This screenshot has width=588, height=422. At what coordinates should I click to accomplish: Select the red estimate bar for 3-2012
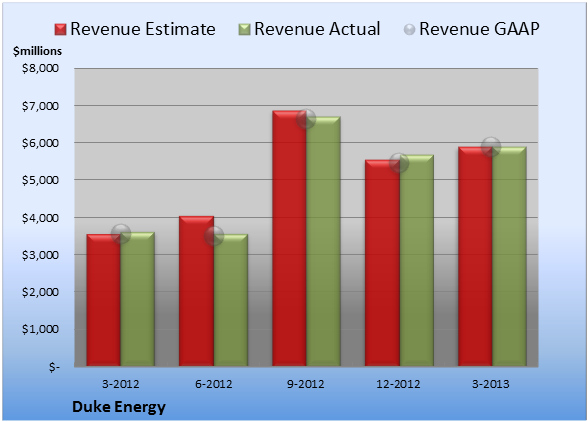pos(104,300)
